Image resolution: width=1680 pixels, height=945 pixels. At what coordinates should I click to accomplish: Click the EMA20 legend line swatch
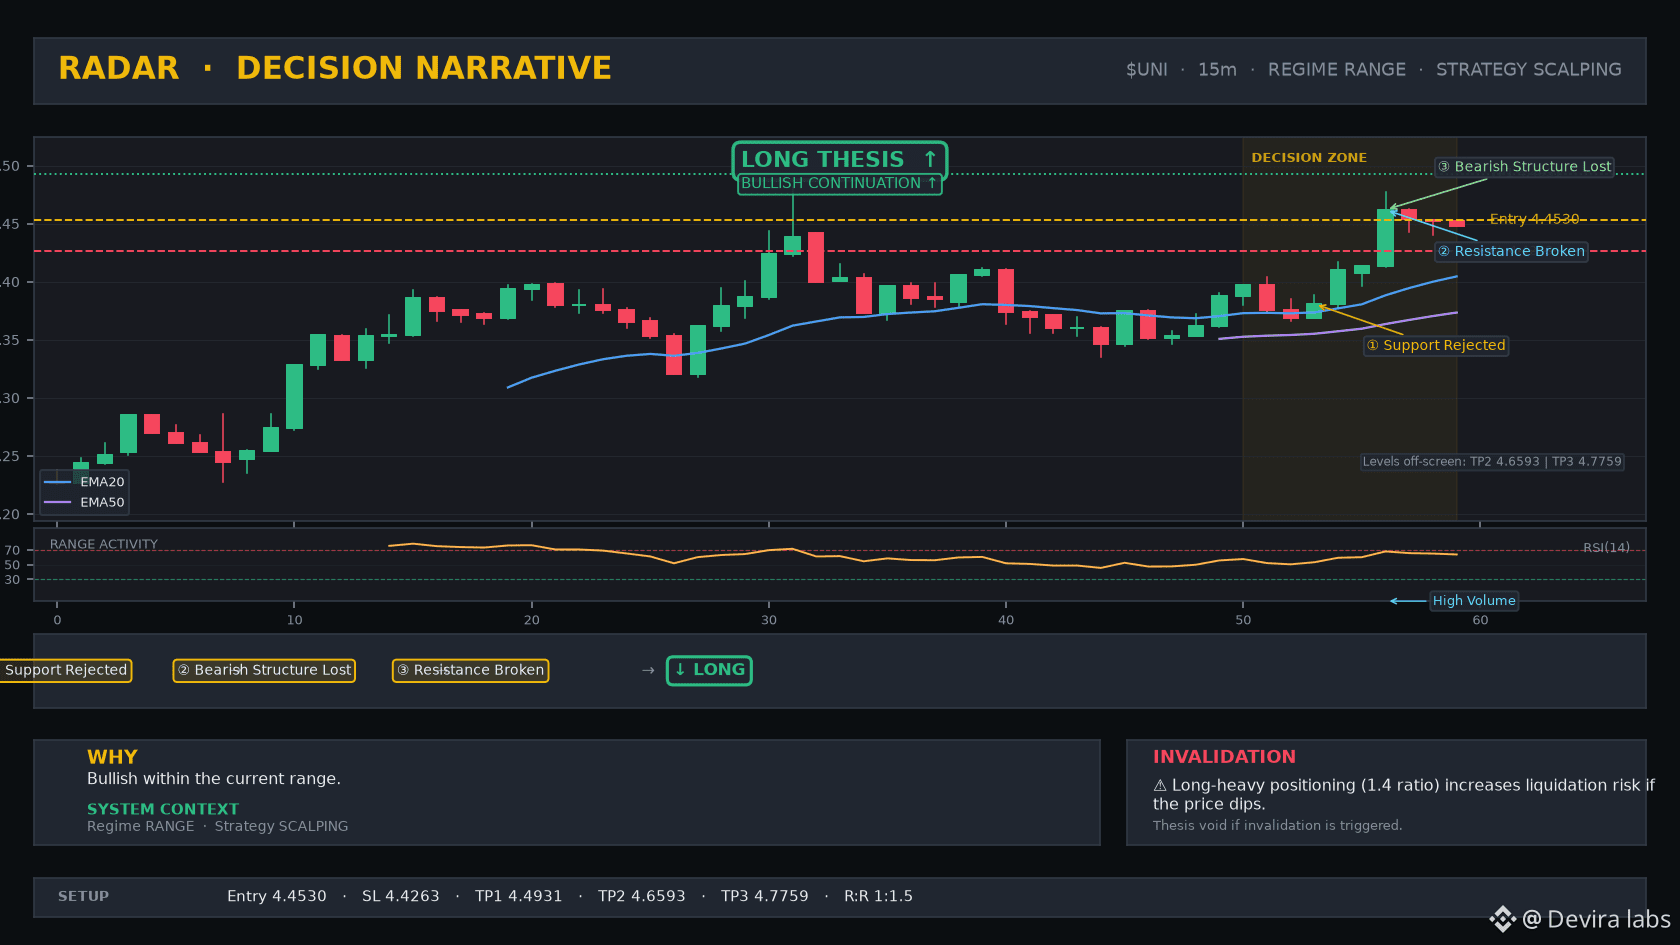click(58, 482)
